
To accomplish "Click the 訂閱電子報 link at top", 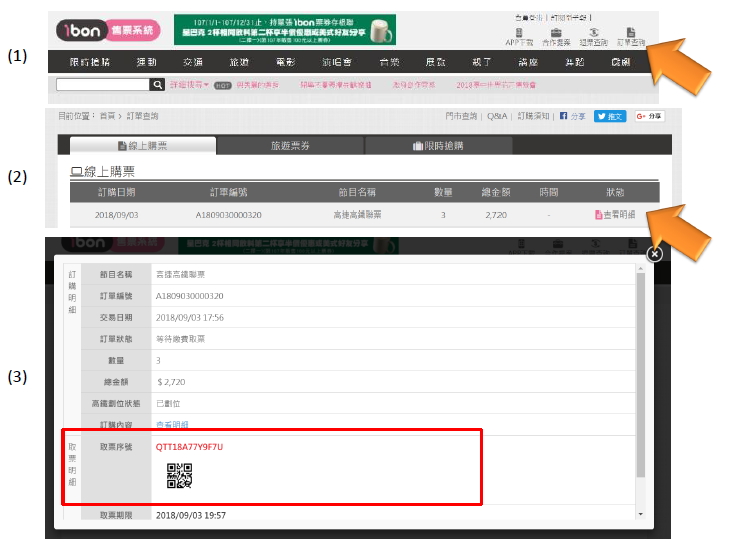I will (x=568, y=18).
